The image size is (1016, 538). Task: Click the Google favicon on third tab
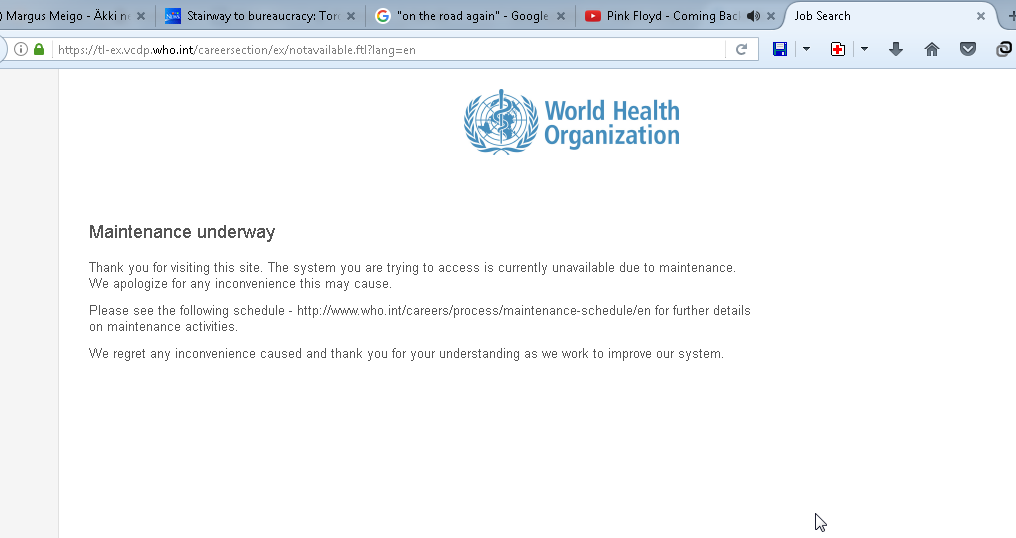[383, 16]
